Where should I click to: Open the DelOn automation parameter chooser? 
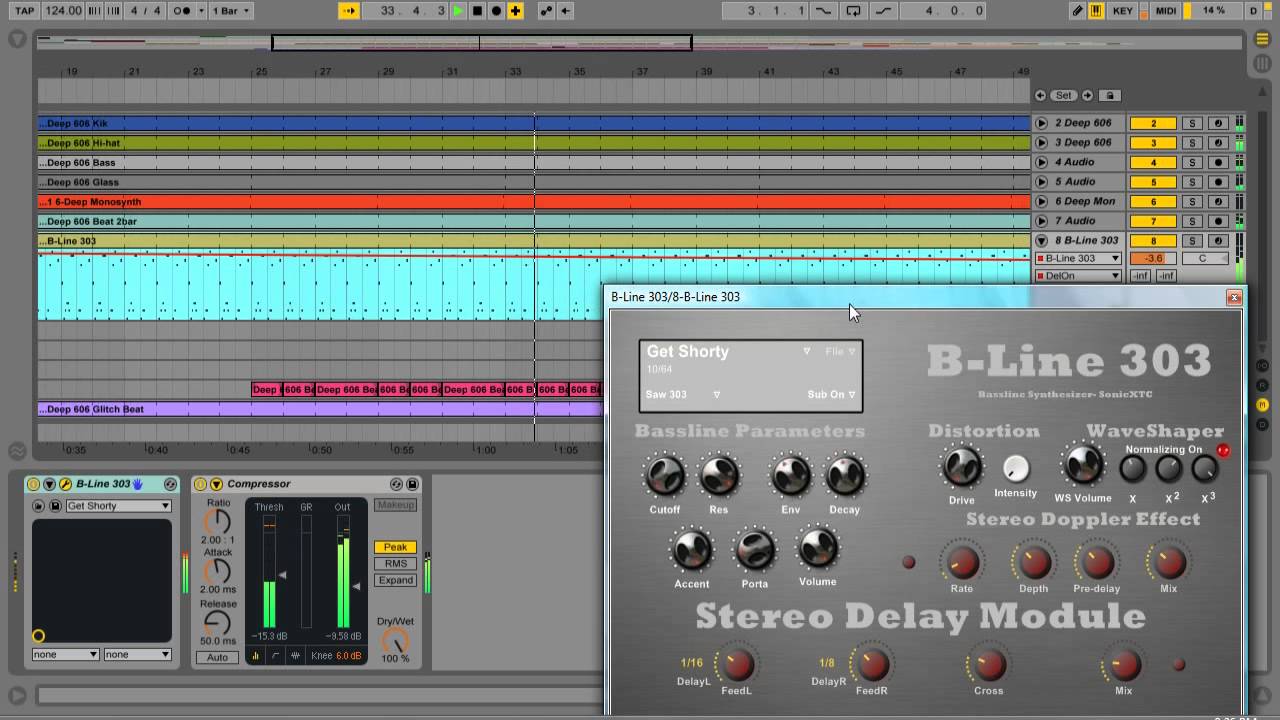(1078, 276)
